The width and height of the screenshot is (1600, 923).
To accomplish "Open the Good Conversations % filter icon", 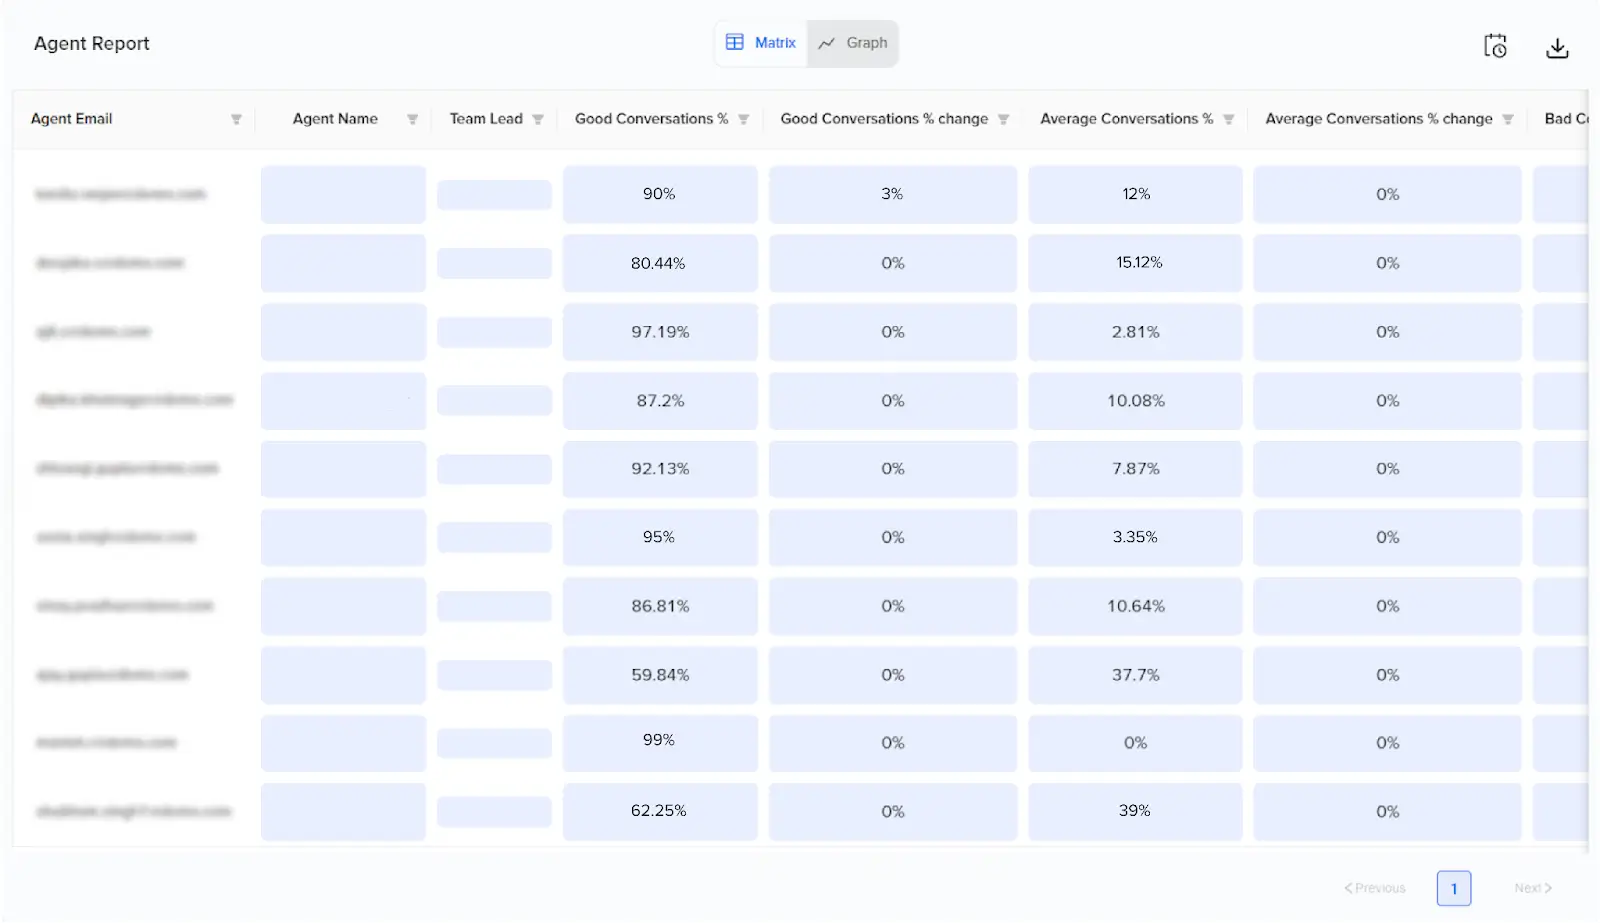I will (x=744, y=118).
